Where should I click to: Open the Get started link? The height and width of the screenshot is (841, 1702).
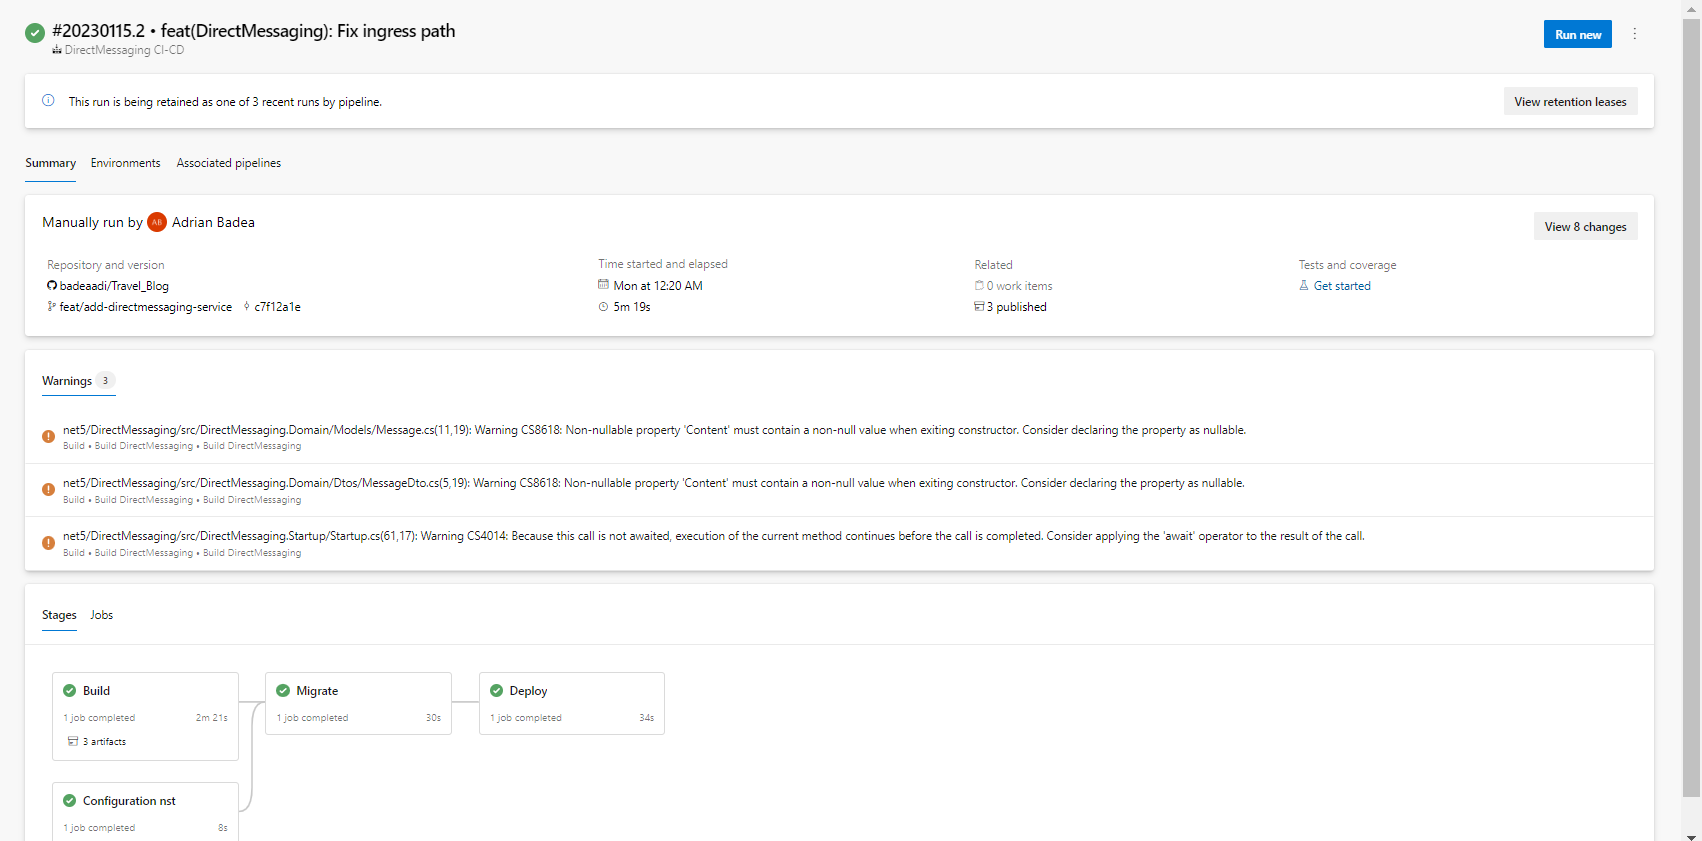point(1342,286)
